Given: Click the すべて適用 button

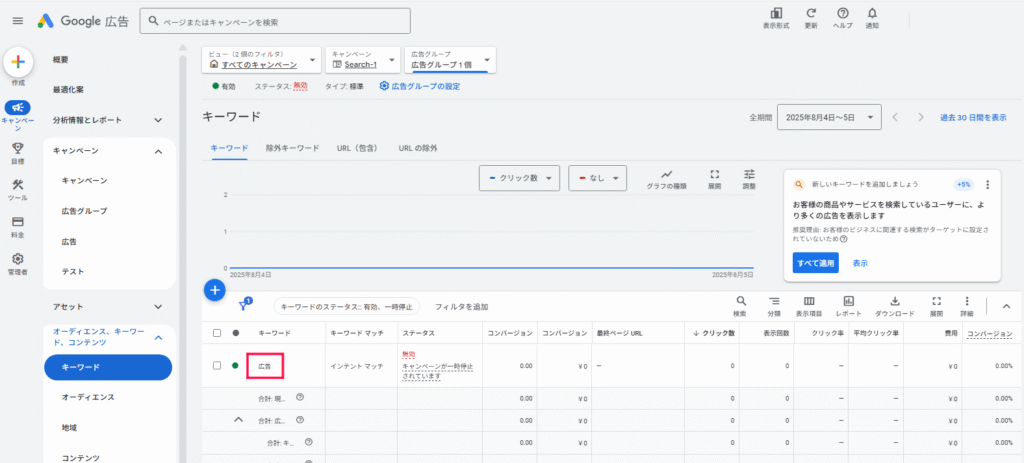Looking at the screenshot, I should (x=816, y=263).
